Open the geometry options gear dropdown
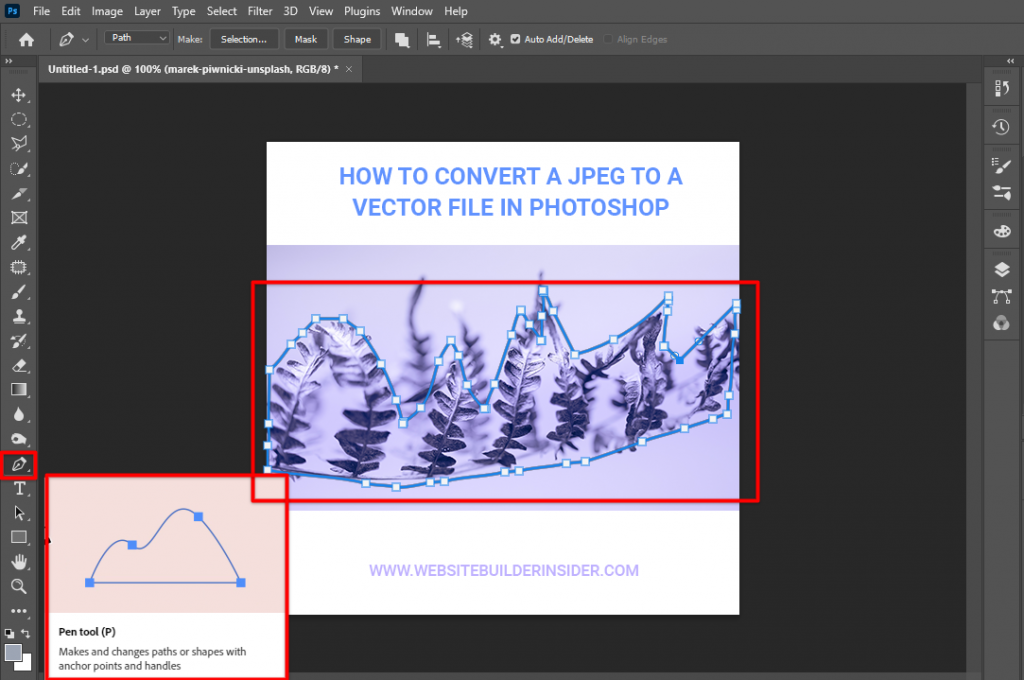The height and width of the screenshot is (680, 1024). (494, 39)
